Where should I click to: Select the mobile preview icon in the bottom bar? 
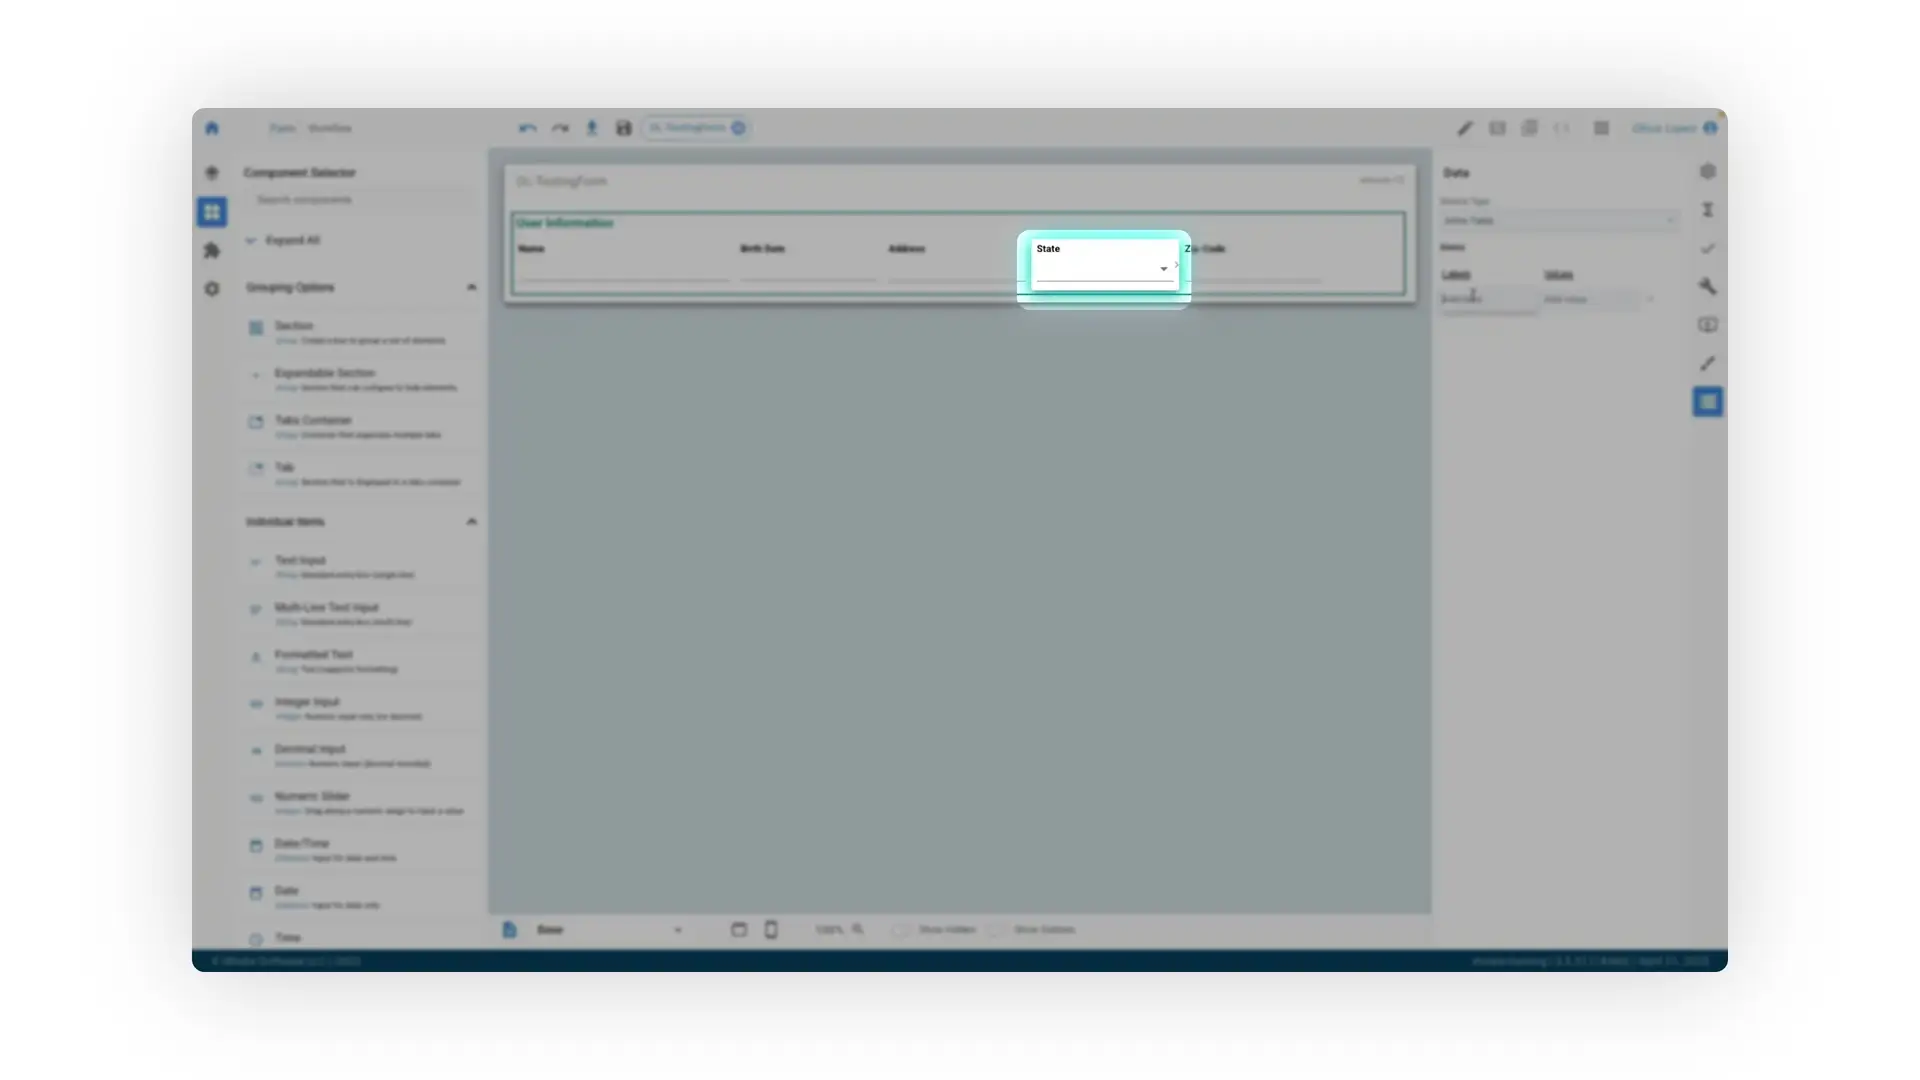click(770, 929)
